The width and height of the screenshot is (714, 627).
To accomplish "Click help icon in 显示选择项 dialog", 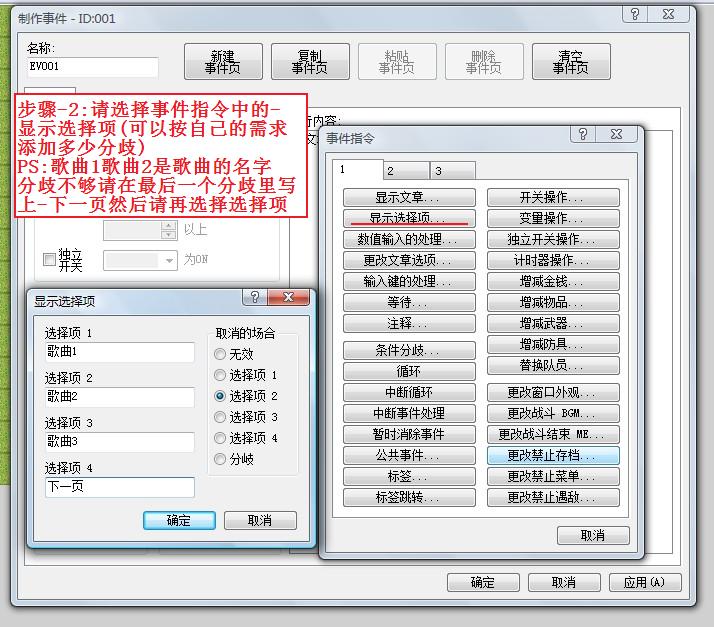I will coord(255,297).
